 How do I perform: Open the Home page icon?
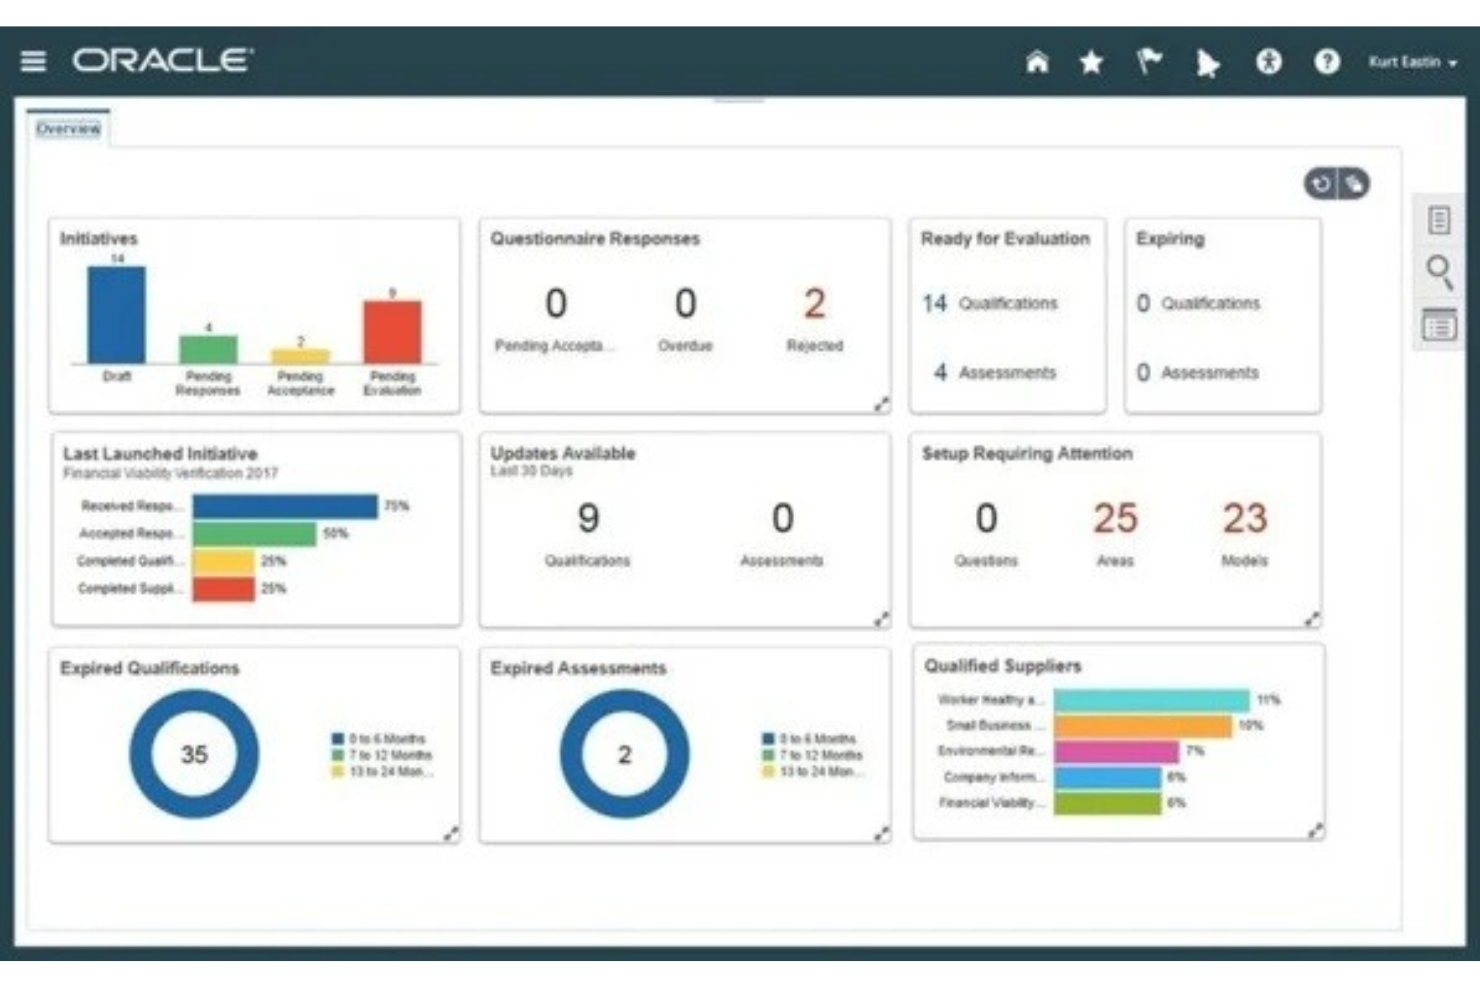[x=1040, y=62]
